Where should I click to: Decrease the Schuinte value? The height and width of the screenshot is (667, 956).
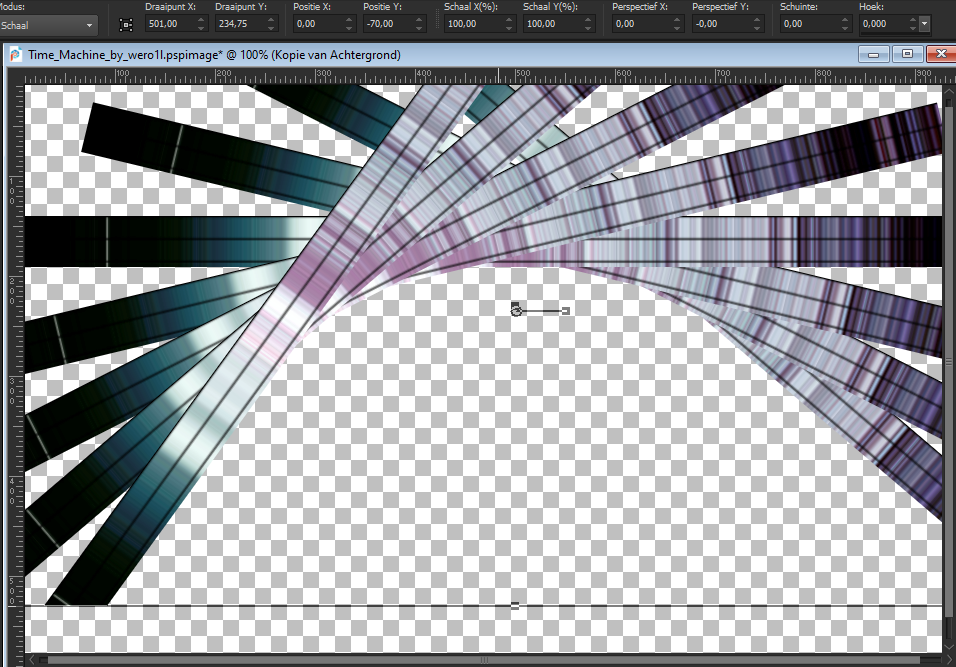pyautogui.click(x=845, y=28)
